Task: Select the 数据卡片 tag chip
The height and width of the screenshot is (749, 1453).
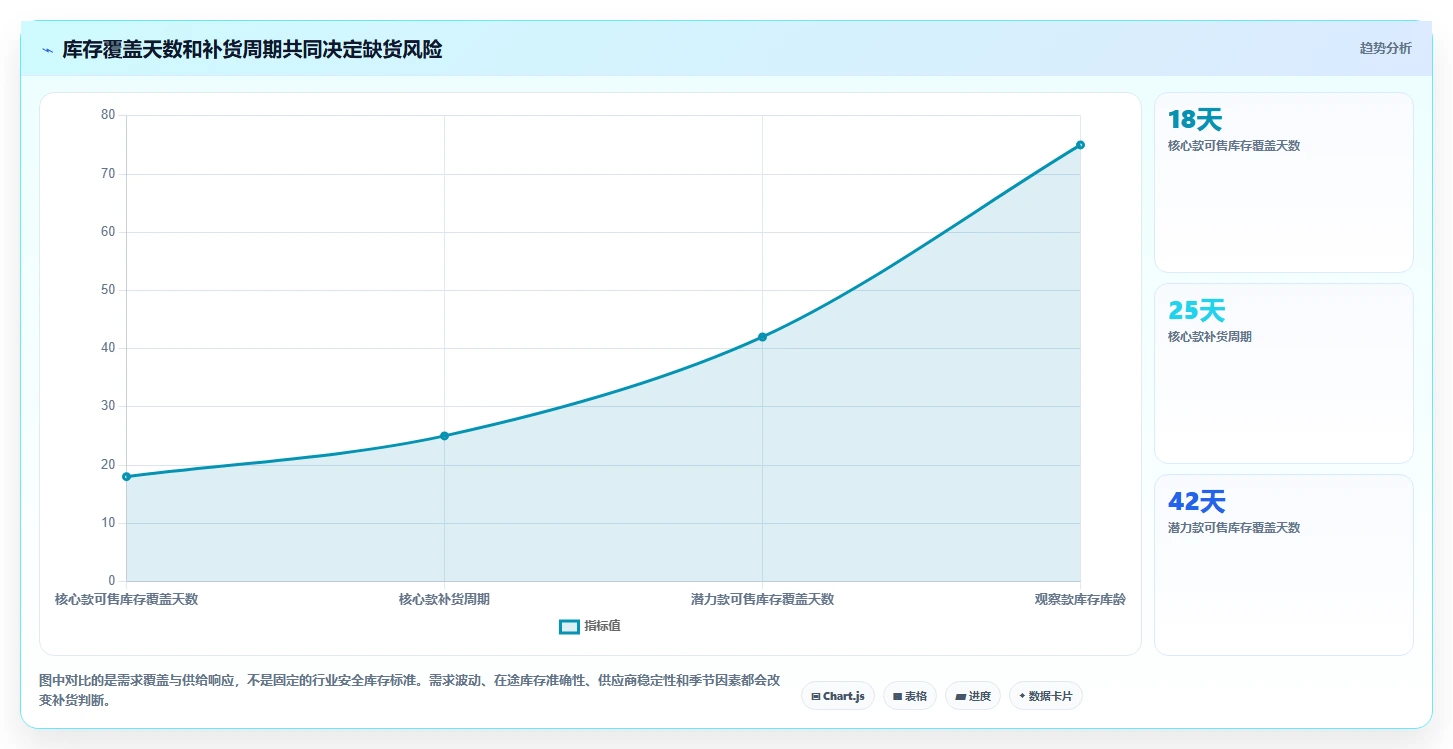Action: click(1046, 696)
